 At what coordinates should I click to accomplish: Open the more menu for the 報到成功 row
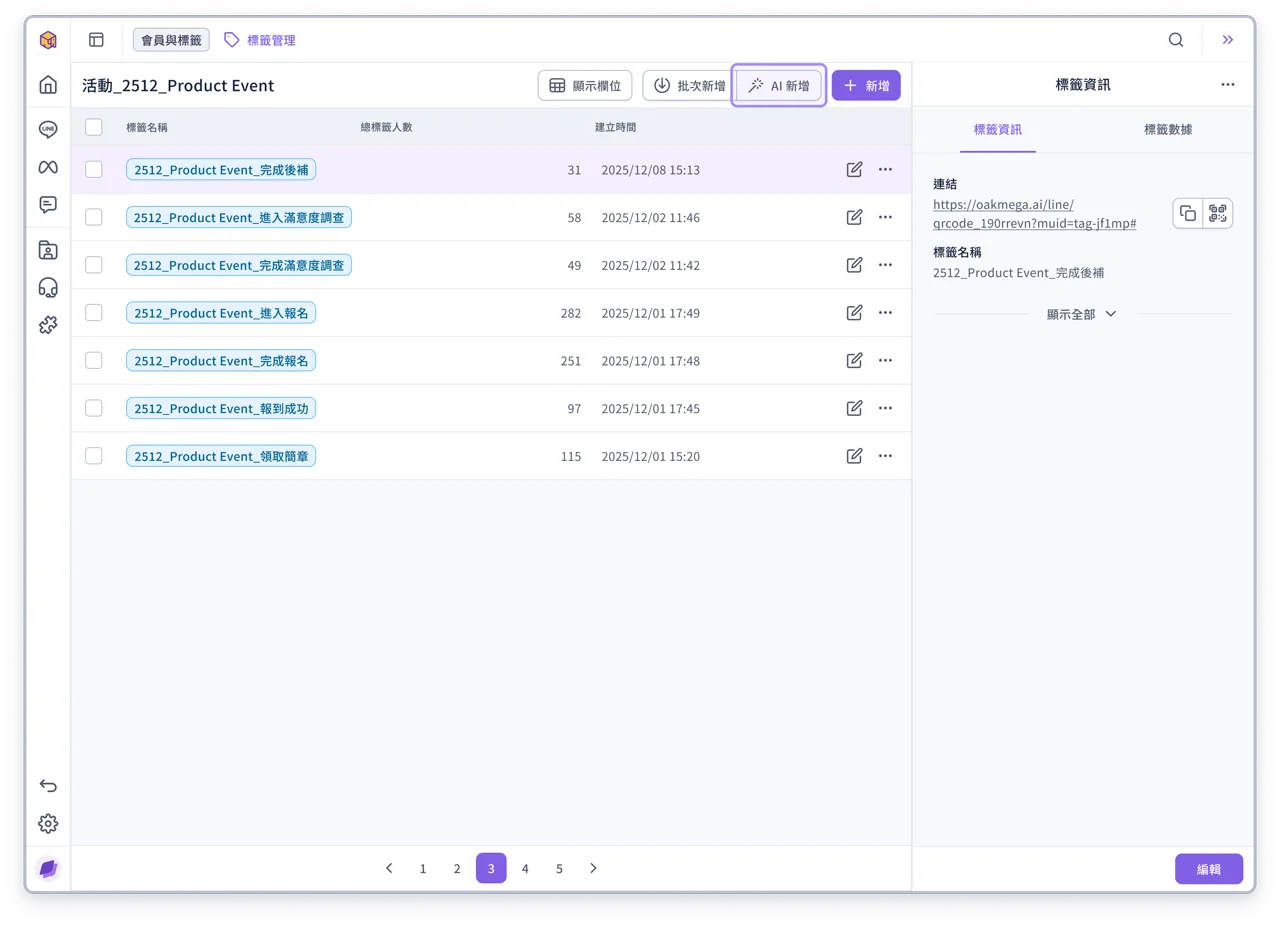click(x=885, y=408)
